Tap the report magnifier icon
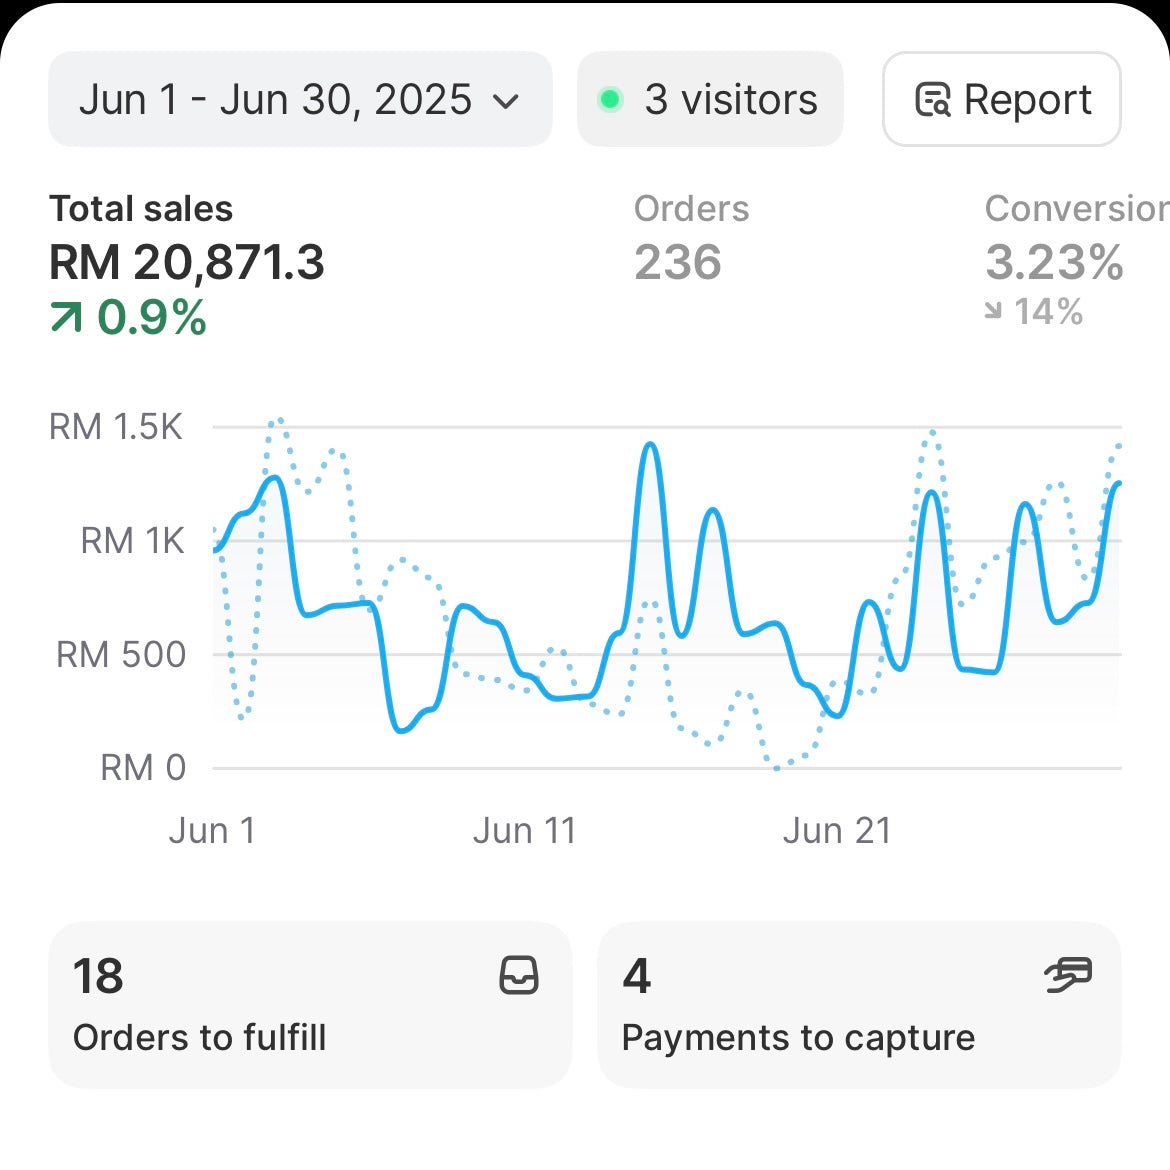 933,100
